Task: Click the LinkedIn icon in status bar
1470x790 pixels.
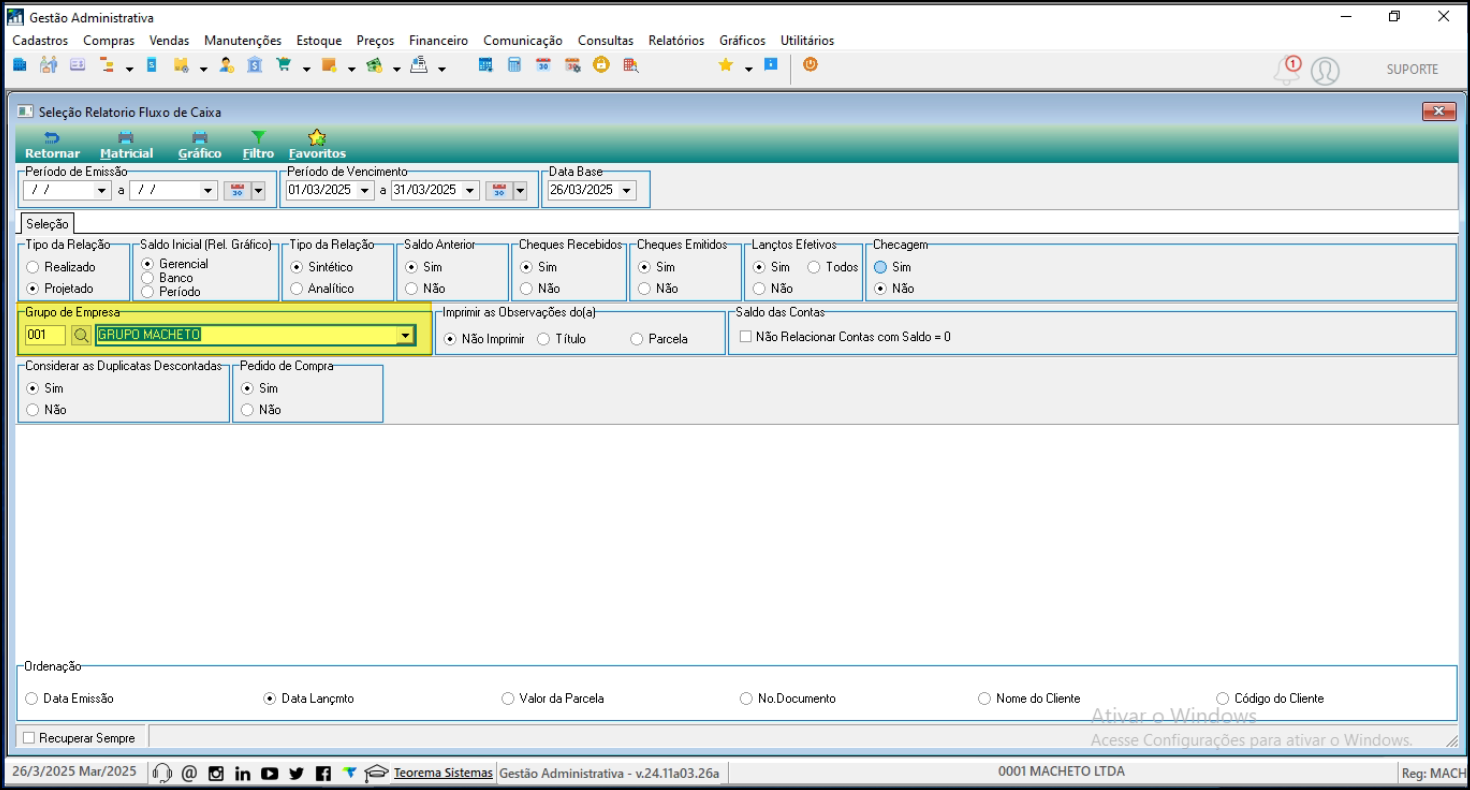Action: coord(242,773)
